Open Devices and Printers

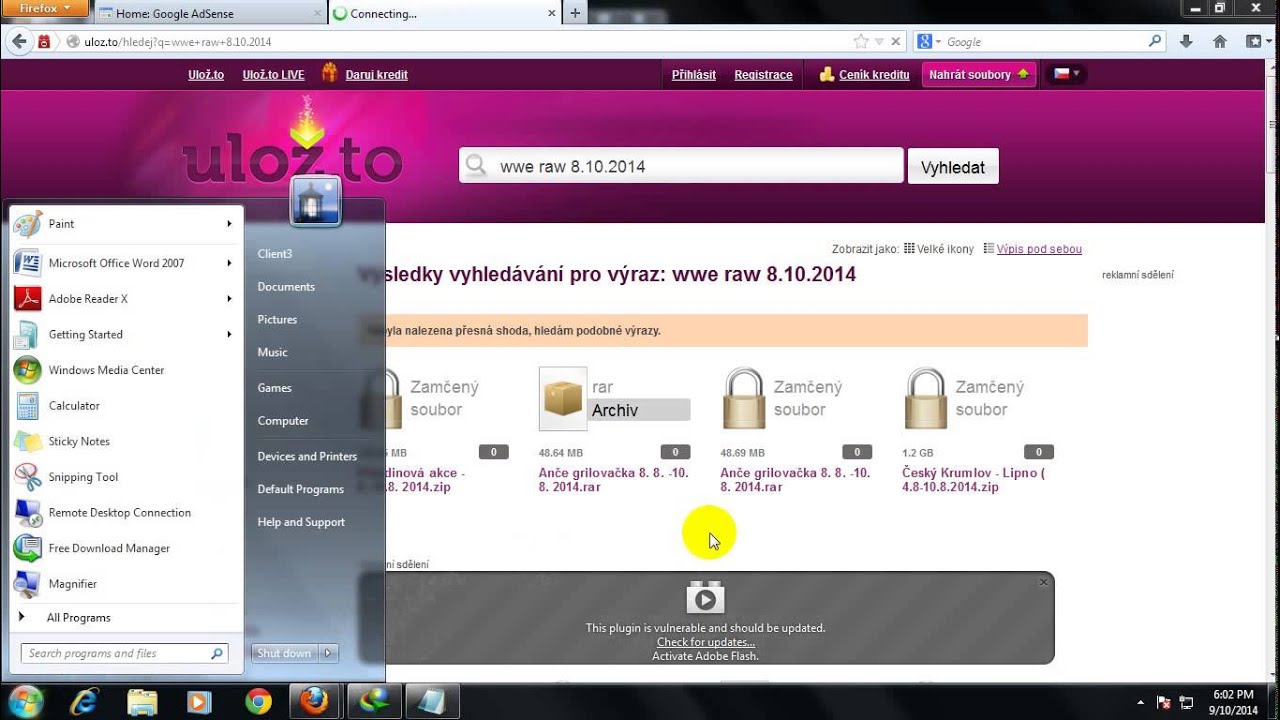click(x=307, y=456)
